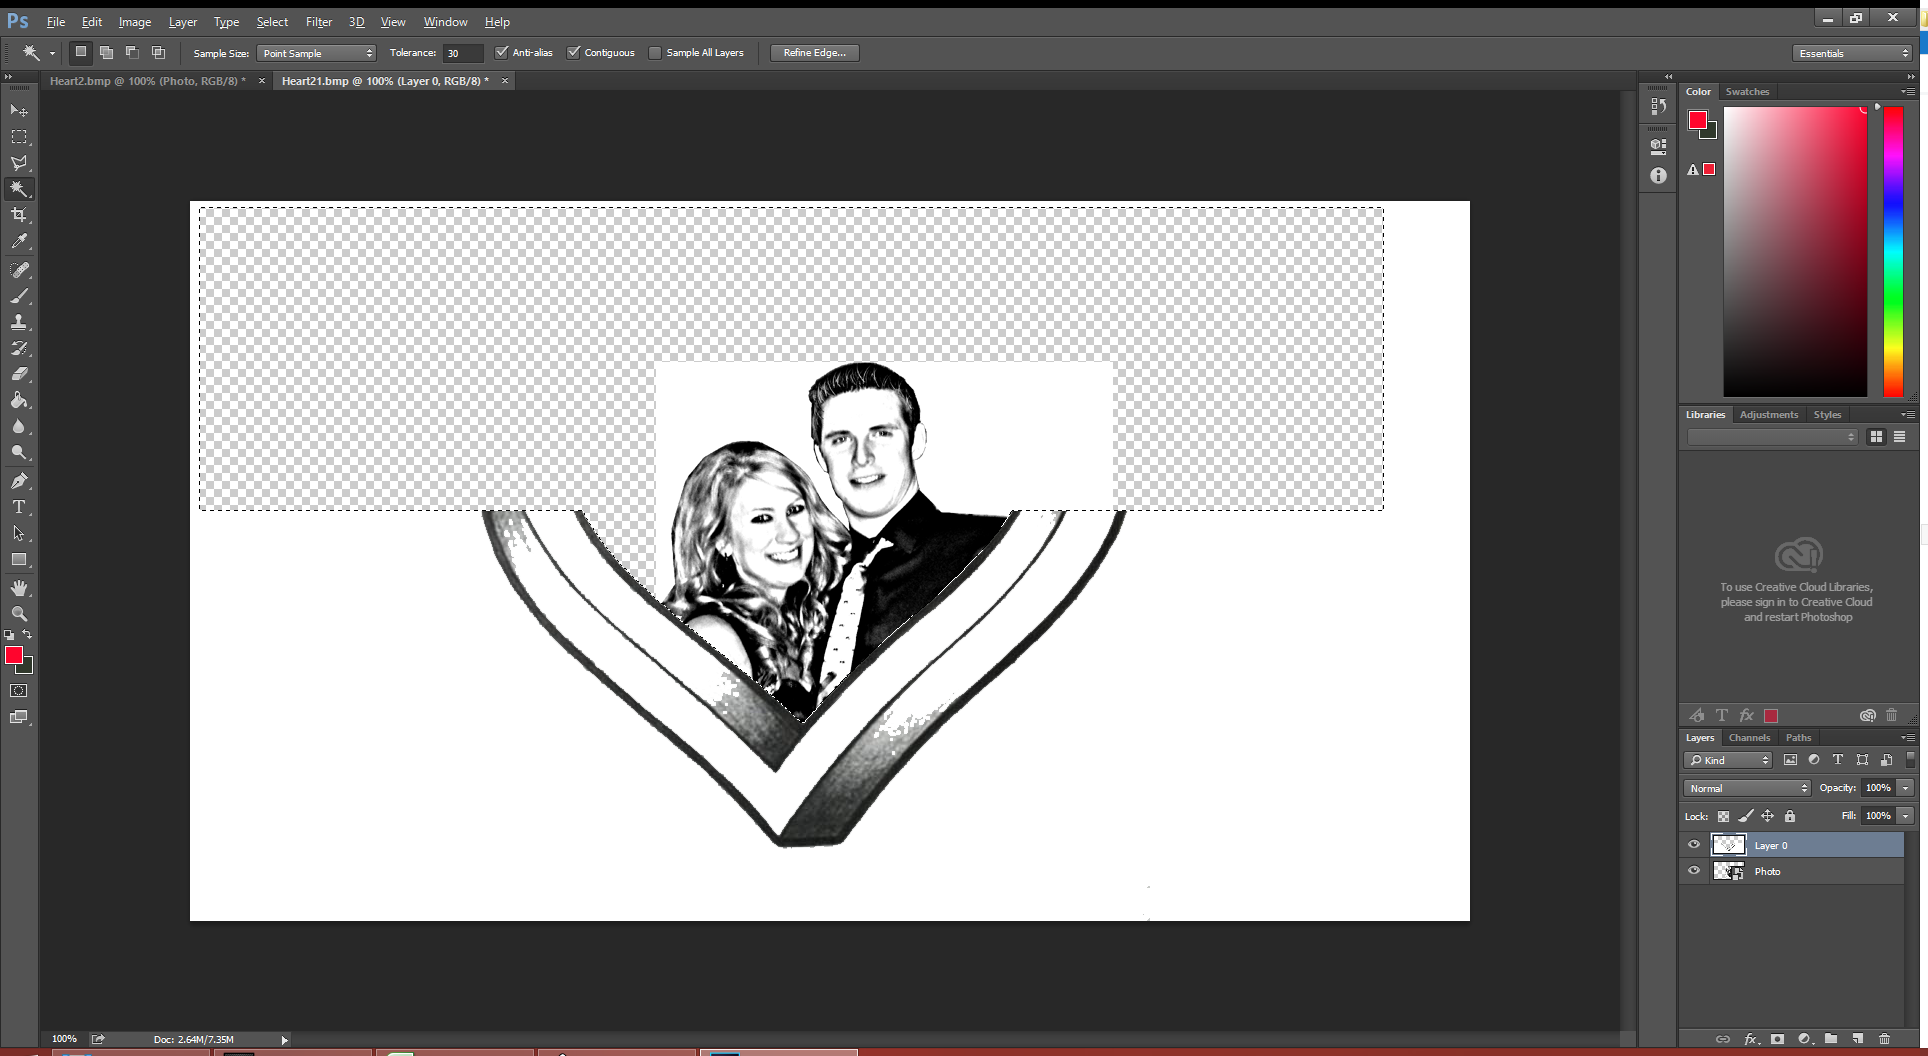Select the Pen tool
Viewport: 1928px width, 1056px height.
coord(19,481)
